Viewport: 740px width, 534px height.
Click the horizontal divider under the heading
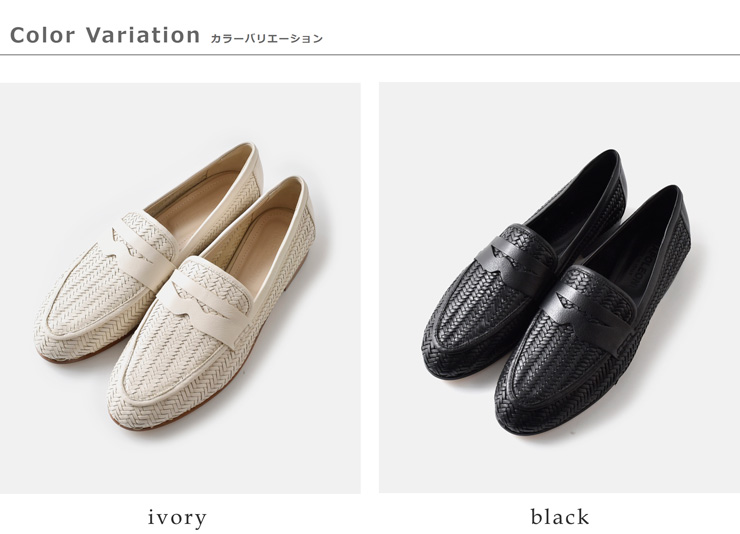pos(370,55)
